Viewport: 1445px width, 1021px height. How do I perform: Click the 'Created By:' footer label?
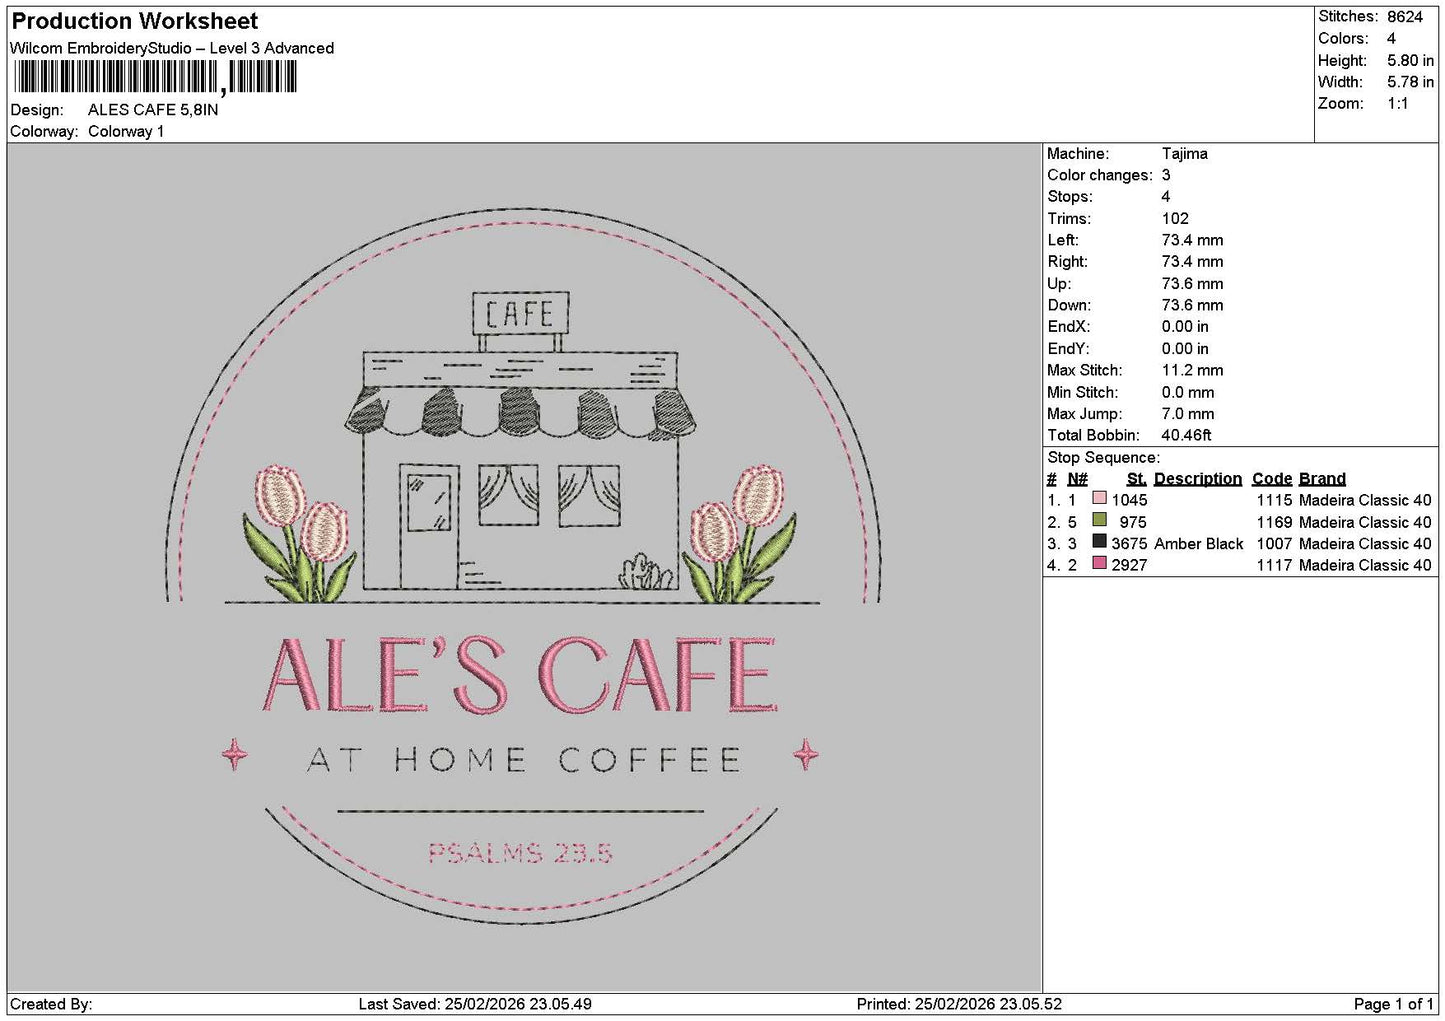pos(51,1004)
